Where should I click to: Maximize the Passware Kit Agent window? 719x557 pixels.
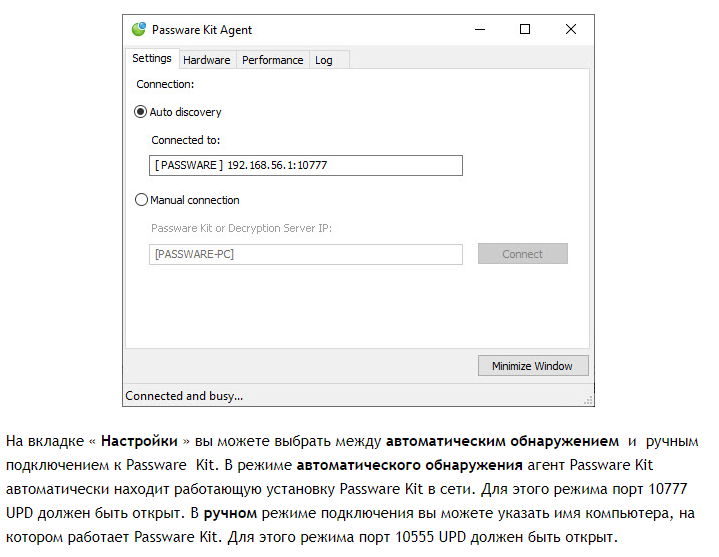(x=525, y=30)
